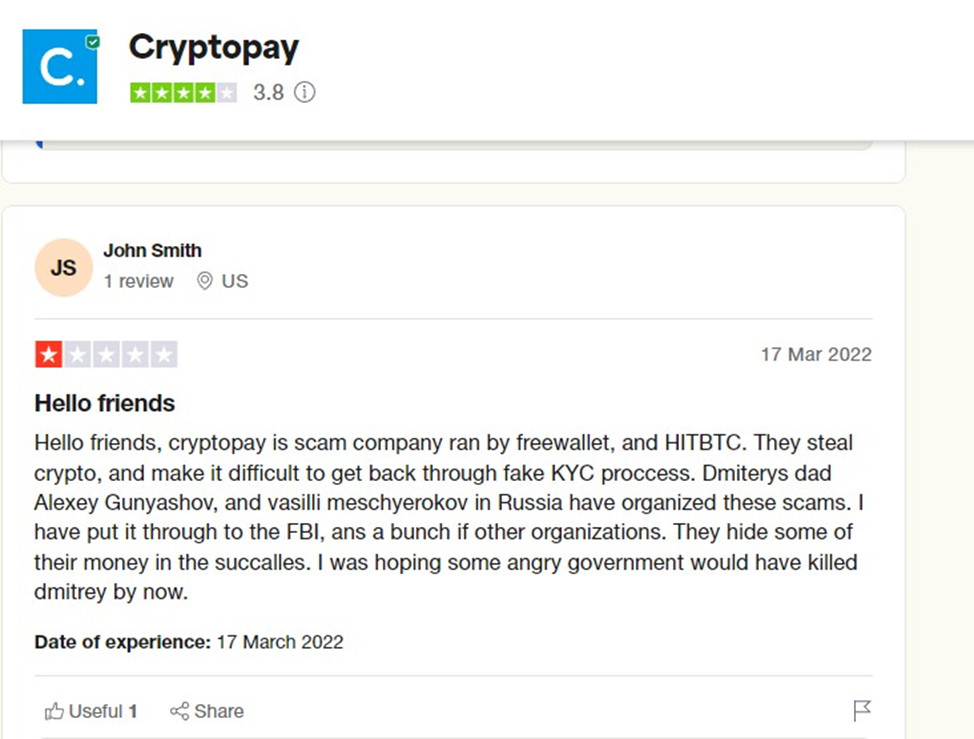Screen dimensions: 974x739
Task: Click the green verified badge on logo
Action: (x=93, y=42)
